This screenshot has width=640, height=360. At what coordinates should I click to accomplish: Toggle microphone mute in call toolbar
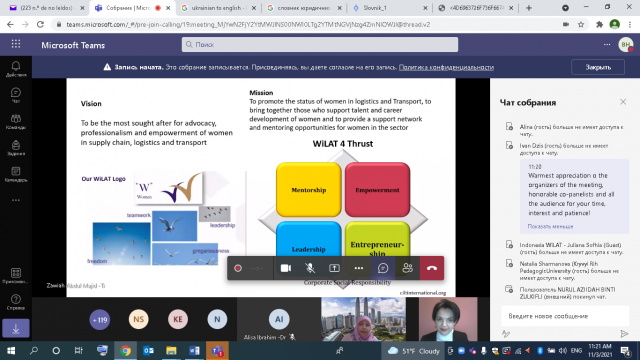pos(310,268)
